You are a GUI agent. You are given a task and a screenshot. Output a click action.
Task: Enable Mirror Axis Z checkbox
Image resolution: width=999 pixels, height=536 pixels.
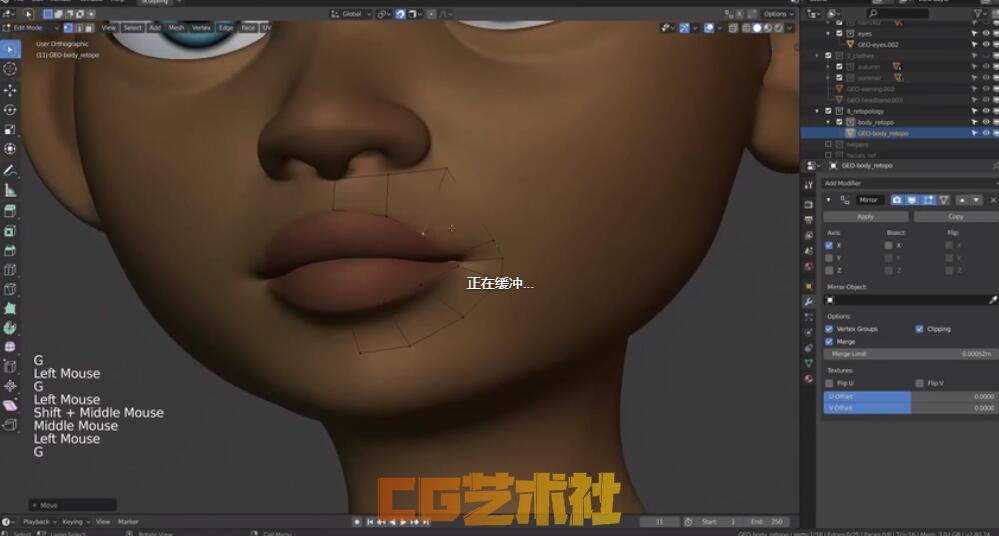tap(829, 271)
